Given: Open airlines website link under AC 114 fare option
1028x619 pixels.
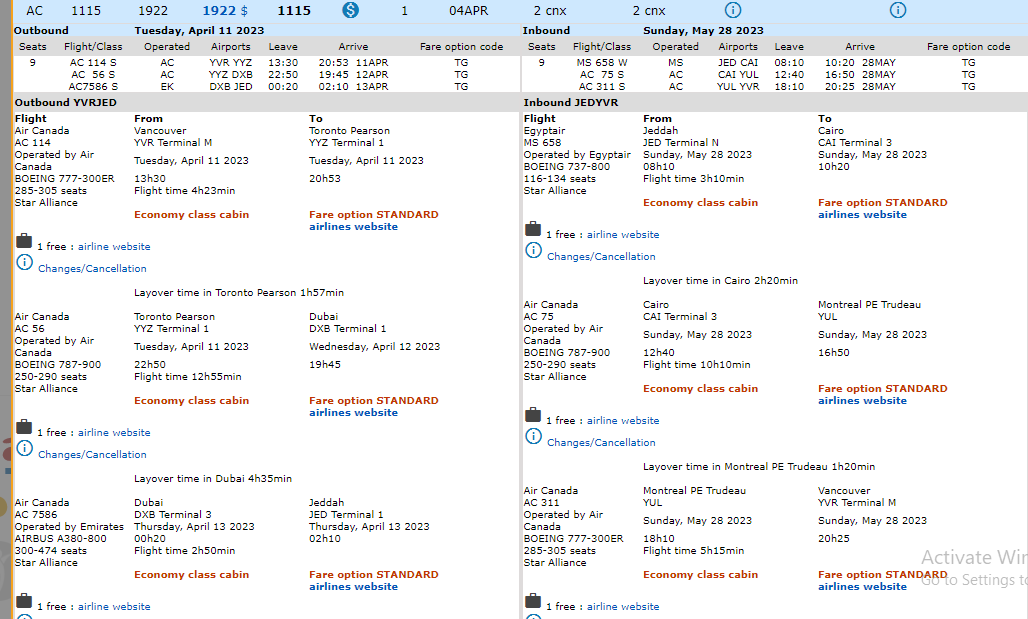Looking at the screenshot, I should coord(353,227).
